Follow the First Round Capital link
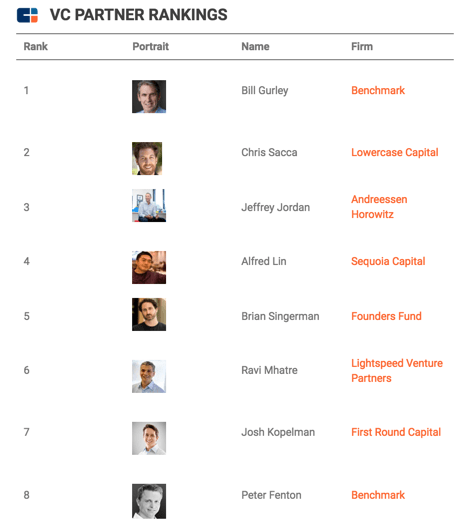Image resolution: width=468 pixels, height=523 pixels. click(396, 432)
